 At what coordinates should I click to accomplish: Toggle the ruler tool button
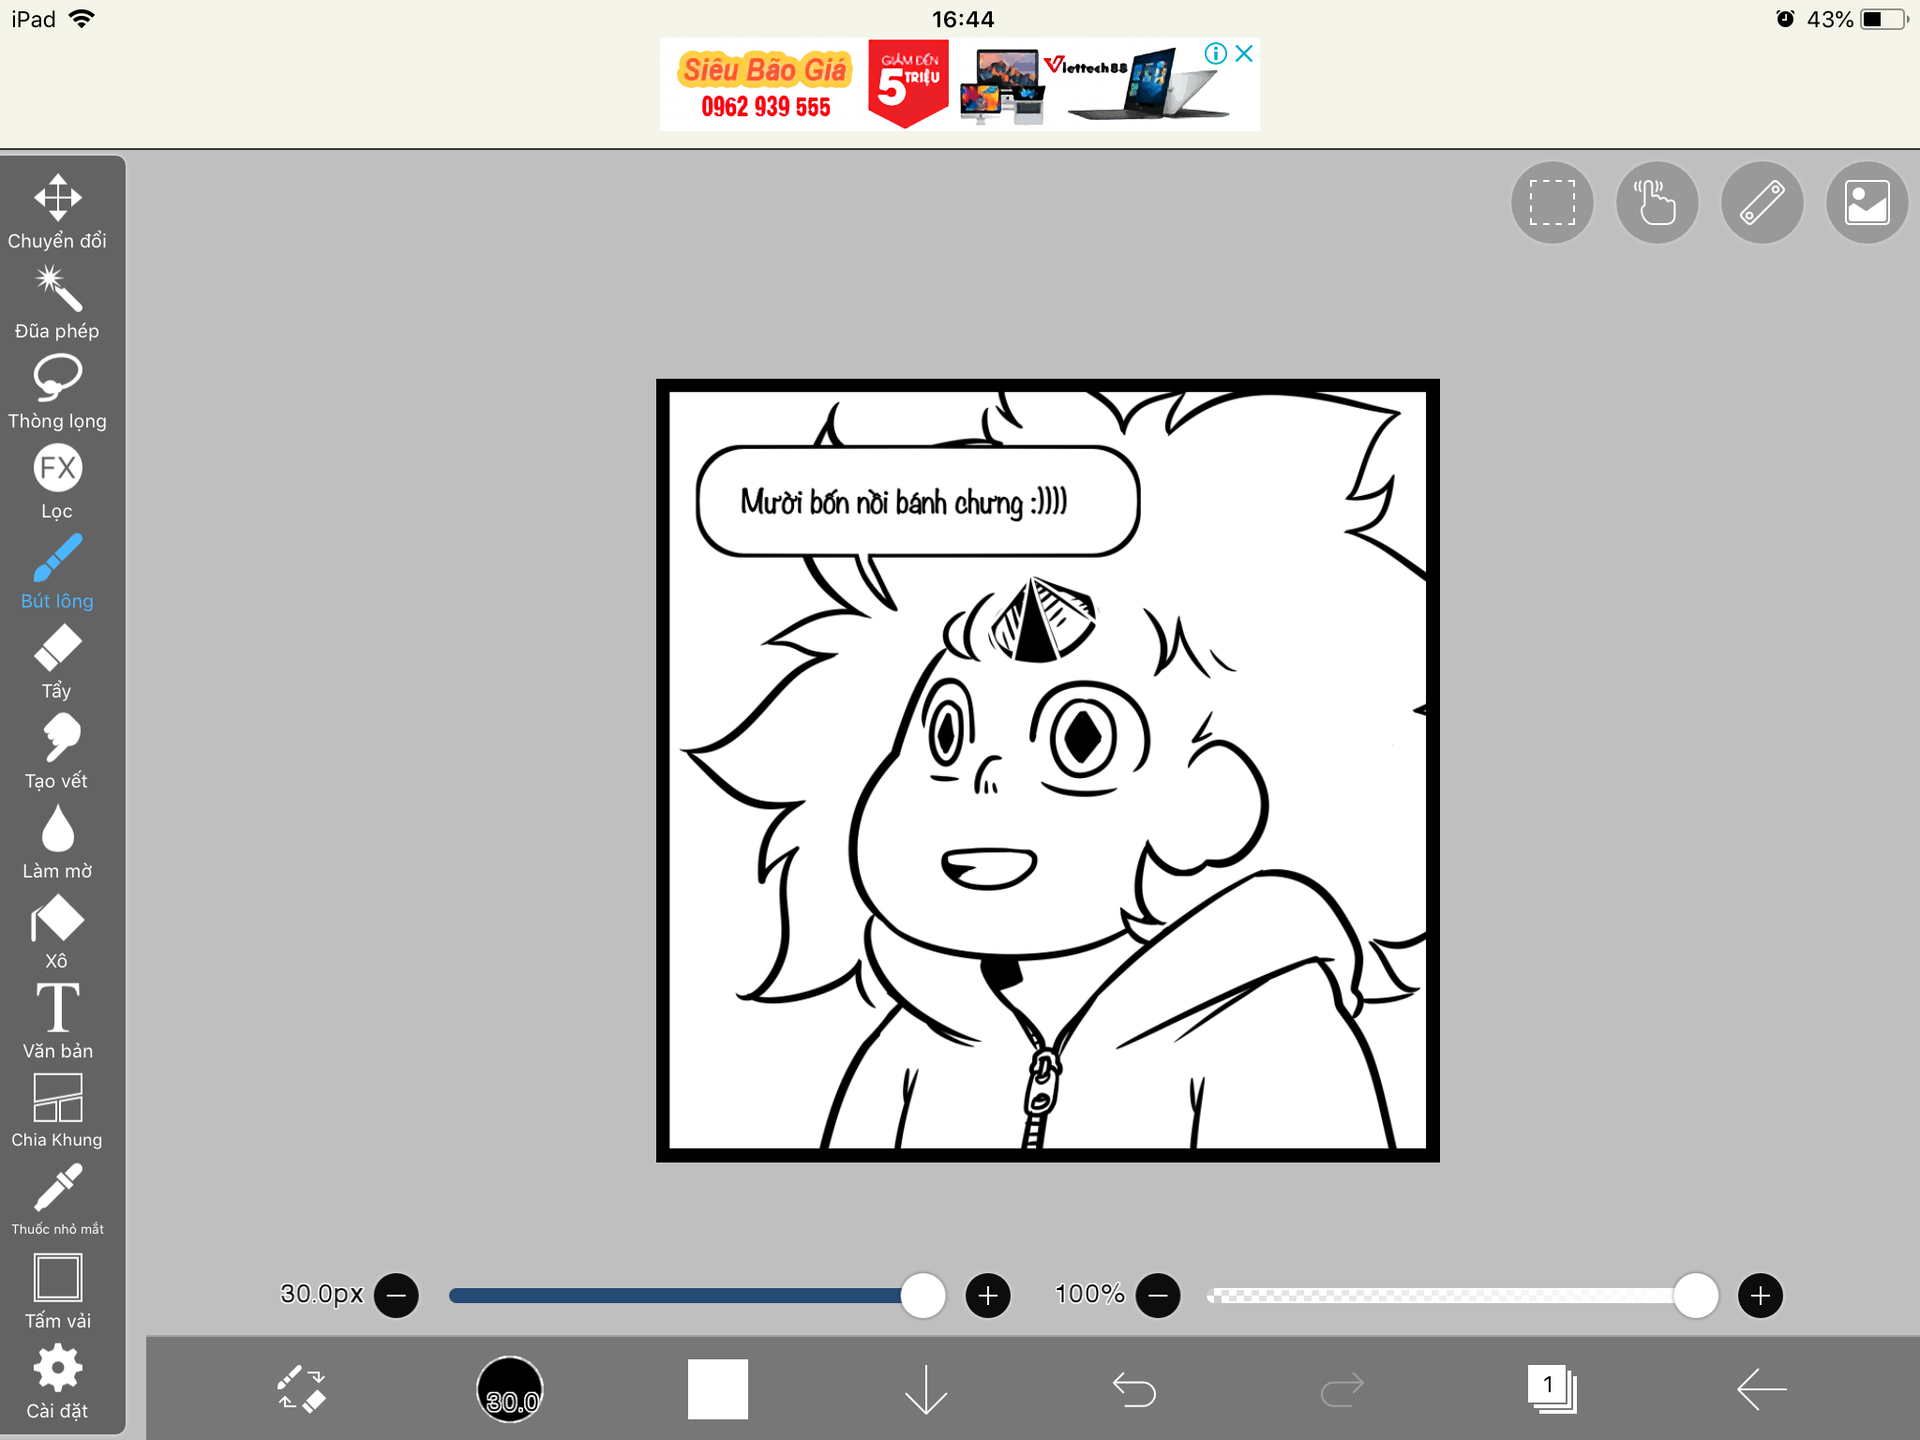coord(1762,203)
